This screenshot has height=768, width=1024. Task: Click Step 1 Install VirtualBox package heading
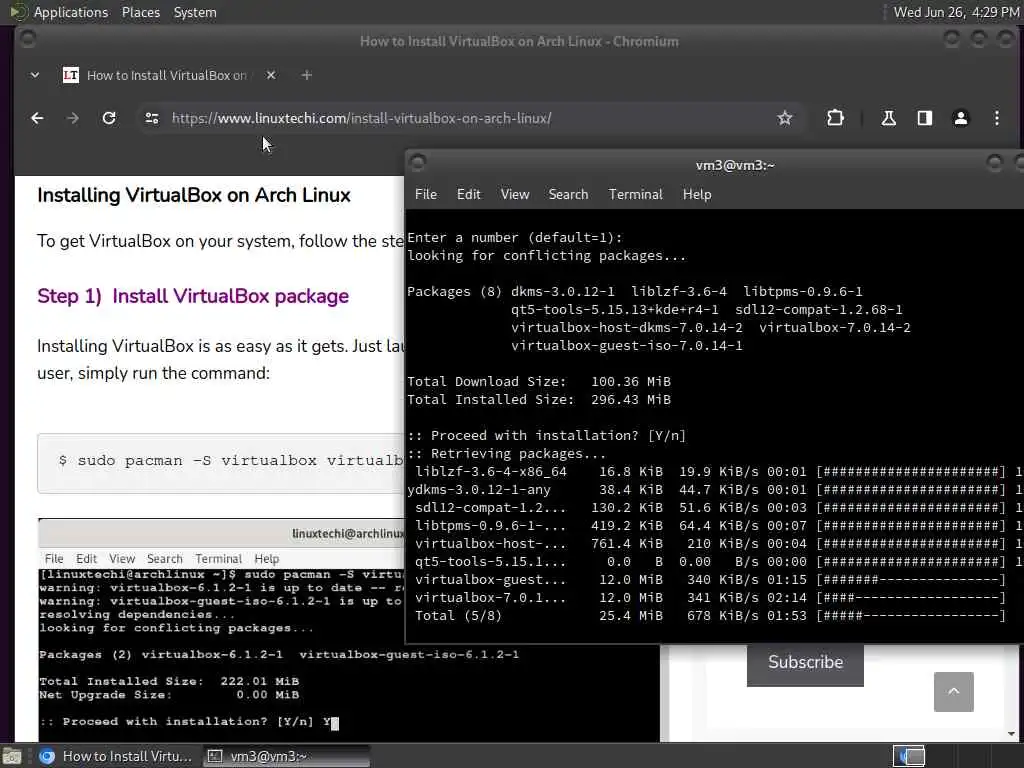tap(193, 296)
